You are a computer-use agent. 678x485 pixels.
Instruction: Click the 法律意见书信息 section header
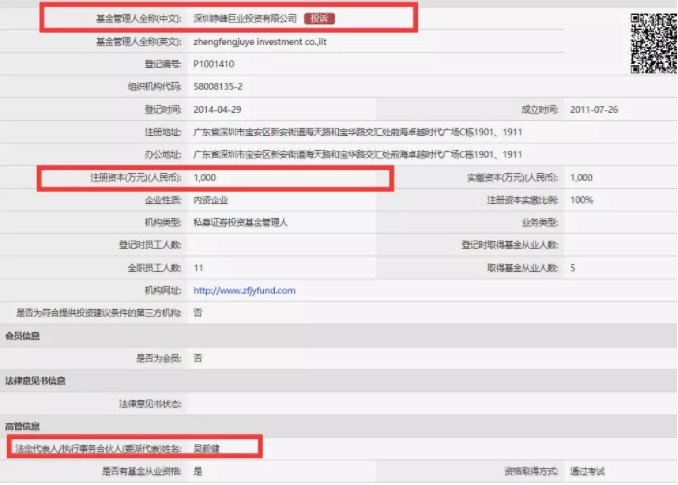click(36, 381)
